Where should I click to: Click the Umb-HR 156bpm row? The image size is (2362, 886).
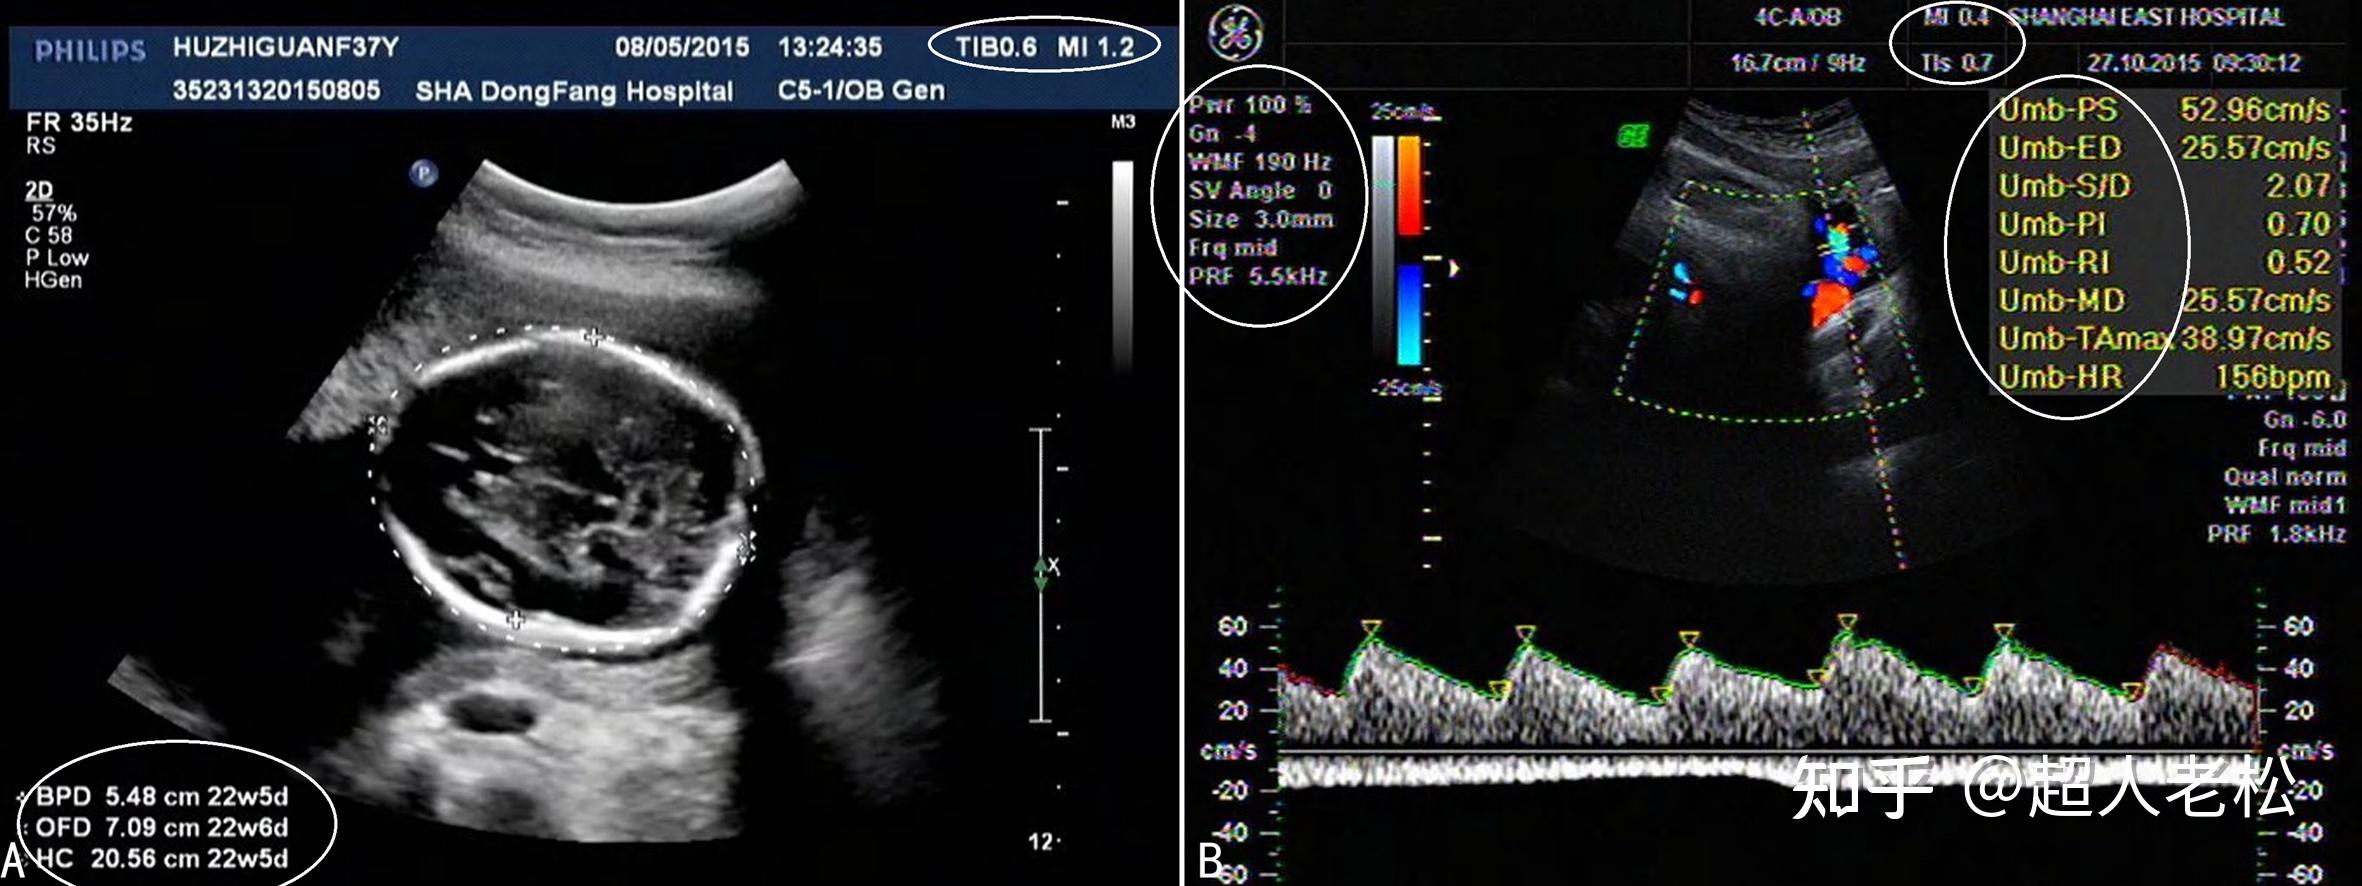[2164, 376]
